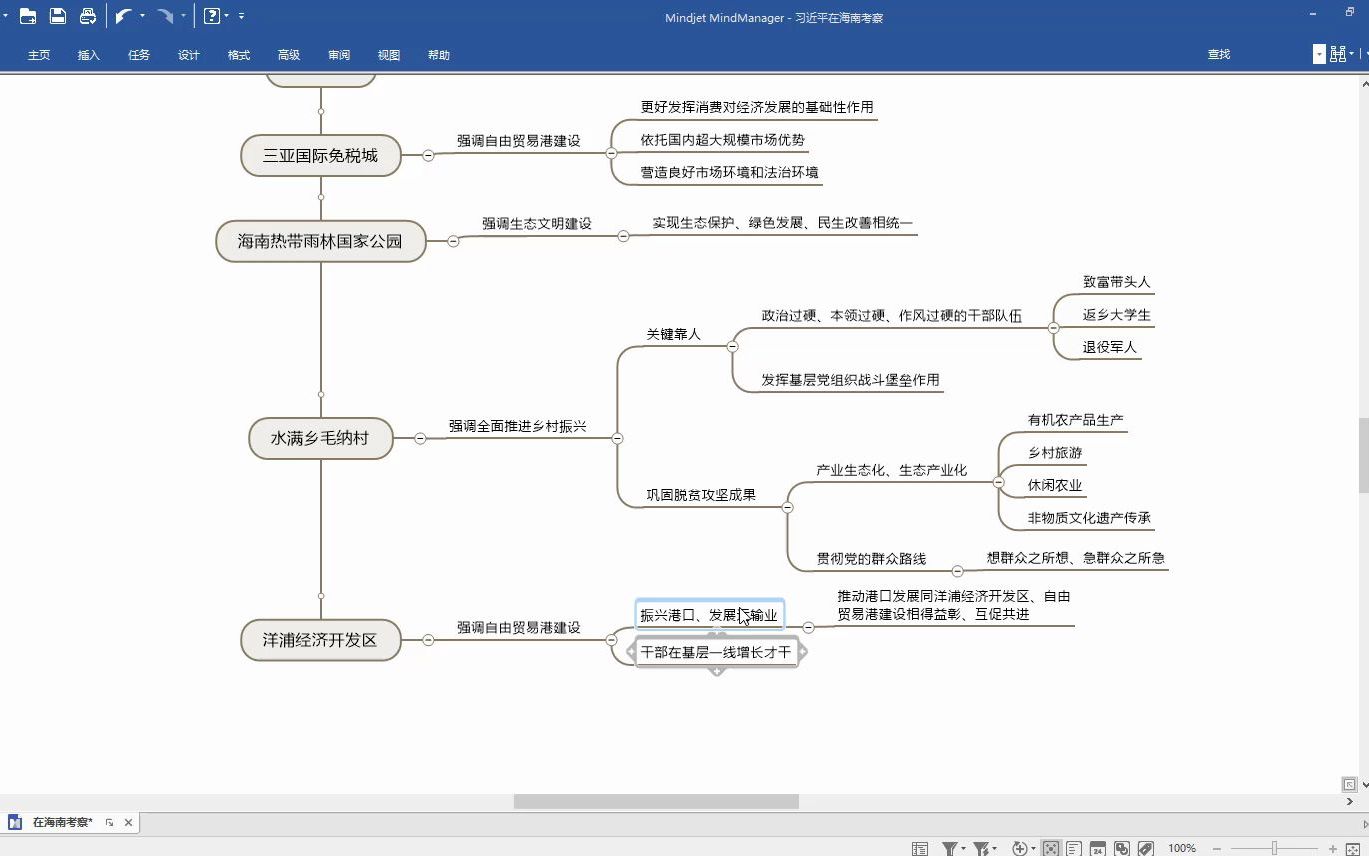Open the Undo history dropdown arrow
Screen dimensions: 1369x856
pos(143,16)
